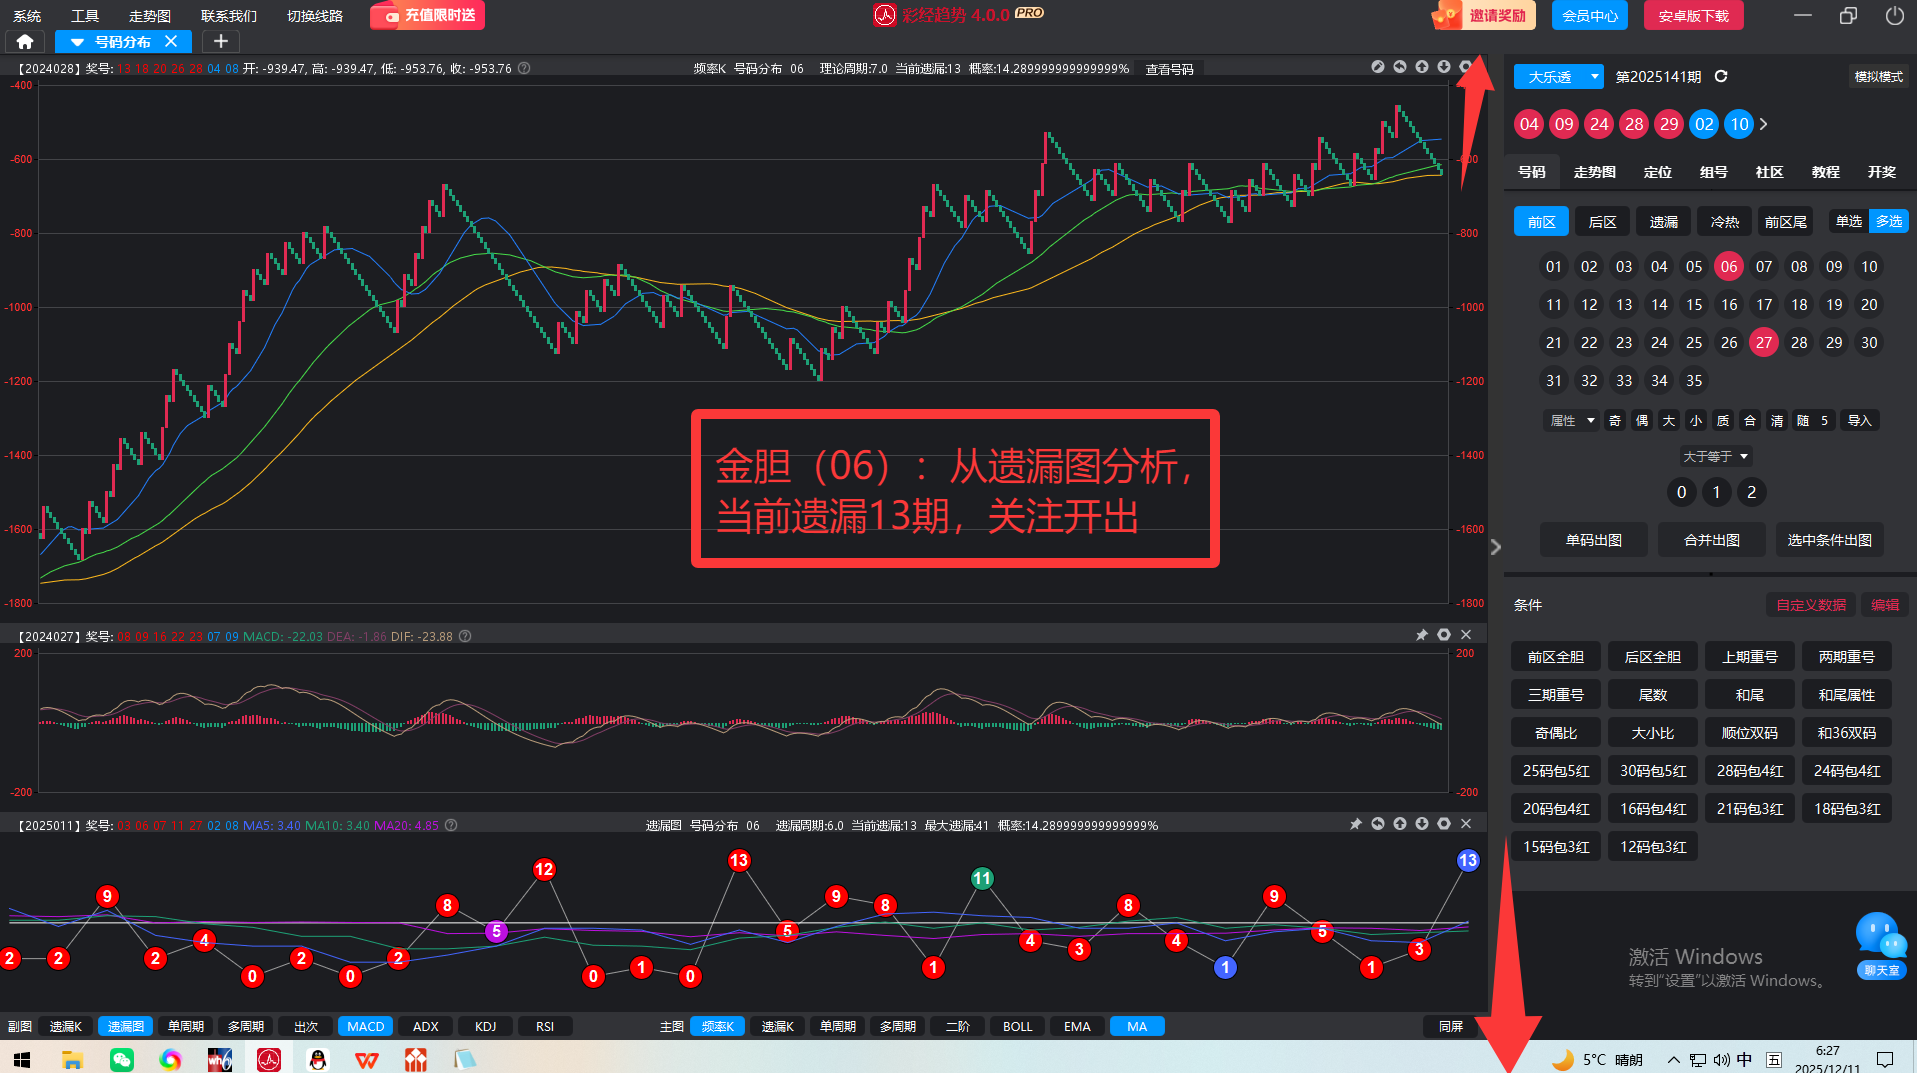Add a new tab with plus button
Viewport: 1917px width, 1073px height.
click(x=221, y=41)
